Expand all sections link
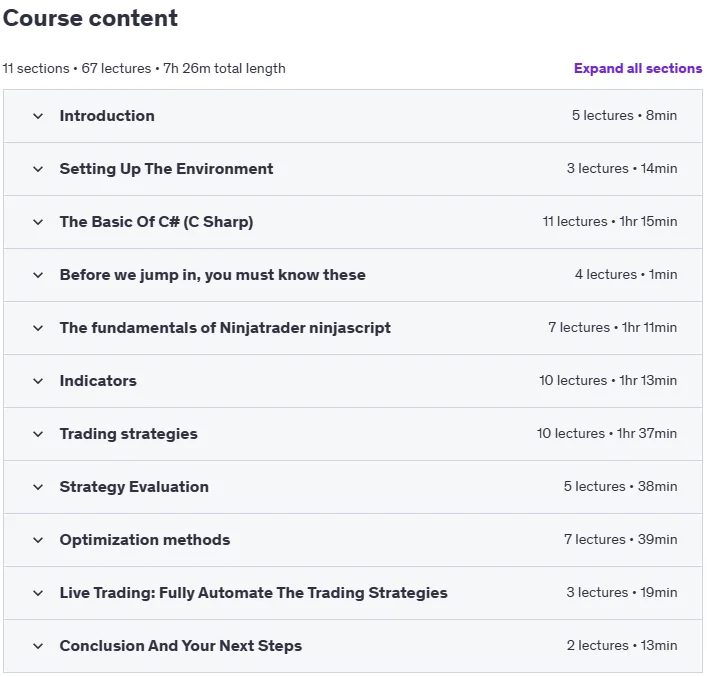 638,68
